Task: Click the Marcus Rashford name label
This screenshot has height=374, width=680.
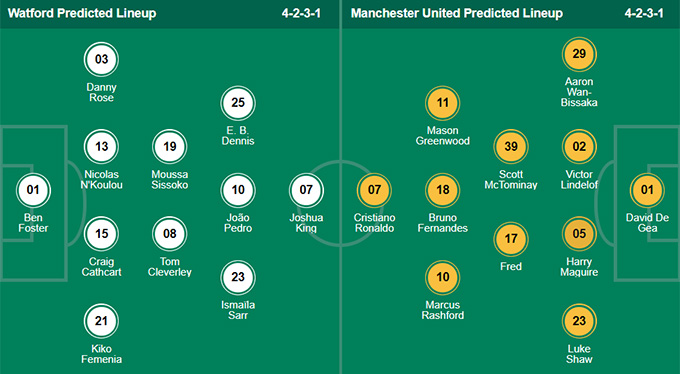Action: pyautogui.click(x=442, y=310)
